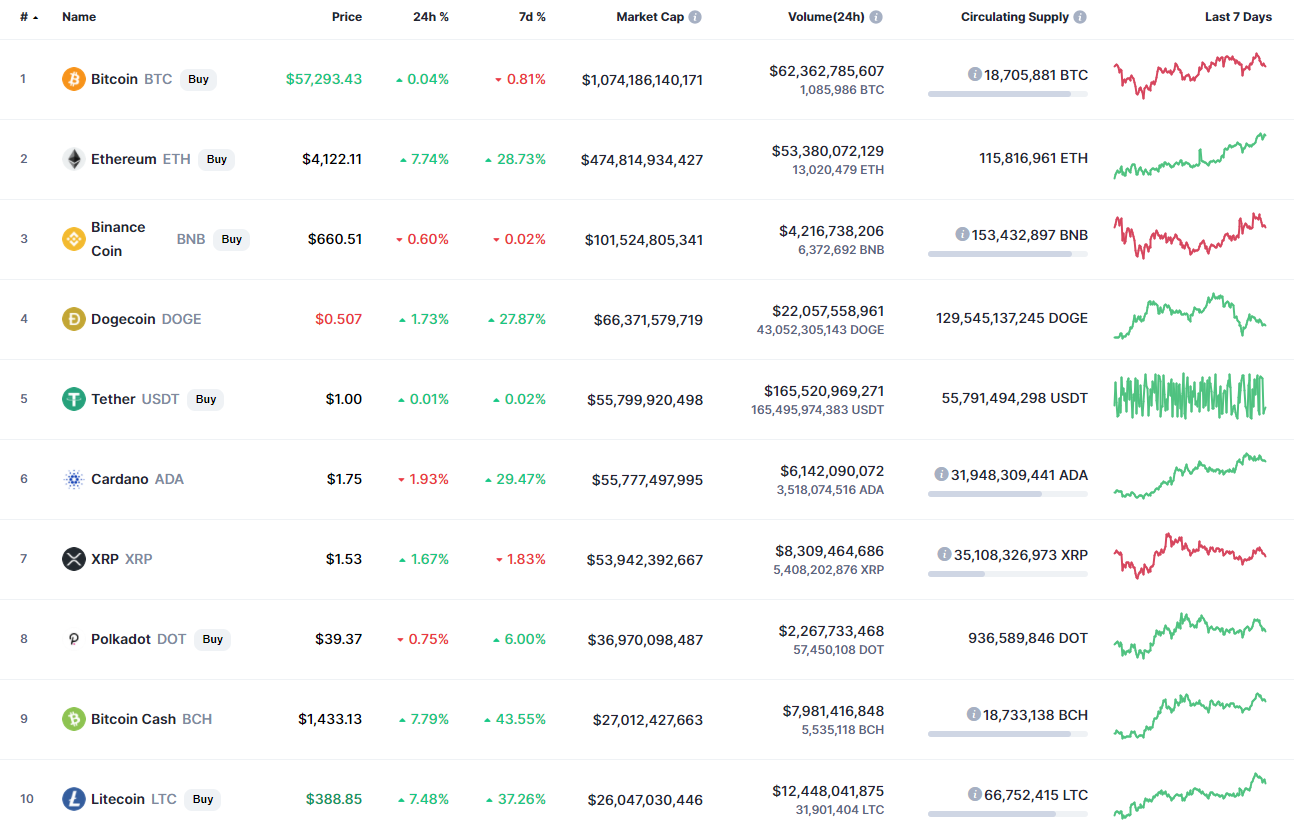Click Ethereum 24h change 7.74%
The height and width of the screenshot is (837, 1294).
point(424,159)
